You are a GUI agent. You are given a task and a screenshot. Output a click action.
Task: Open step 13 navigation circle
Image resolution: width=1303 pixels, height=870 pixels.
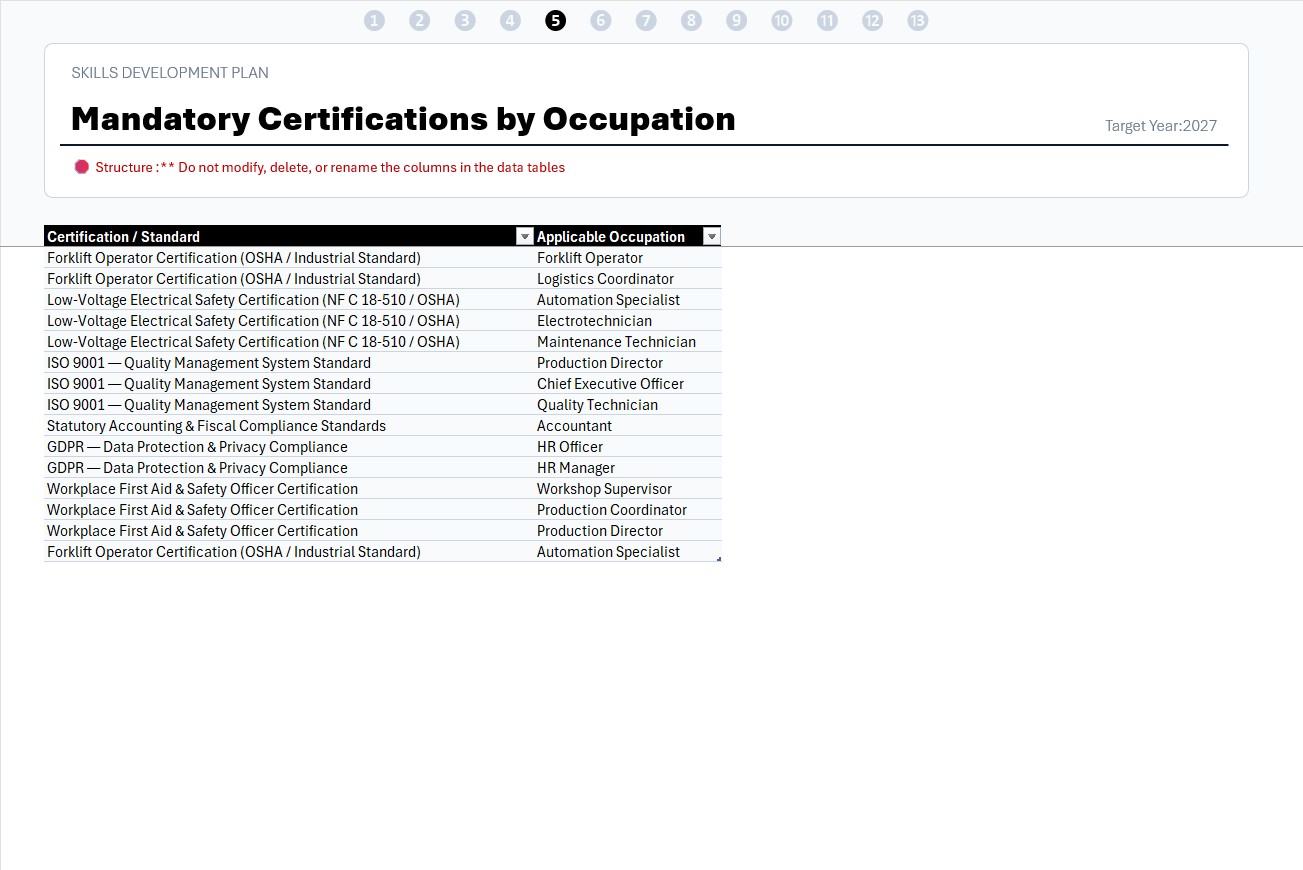coord(917,21)
